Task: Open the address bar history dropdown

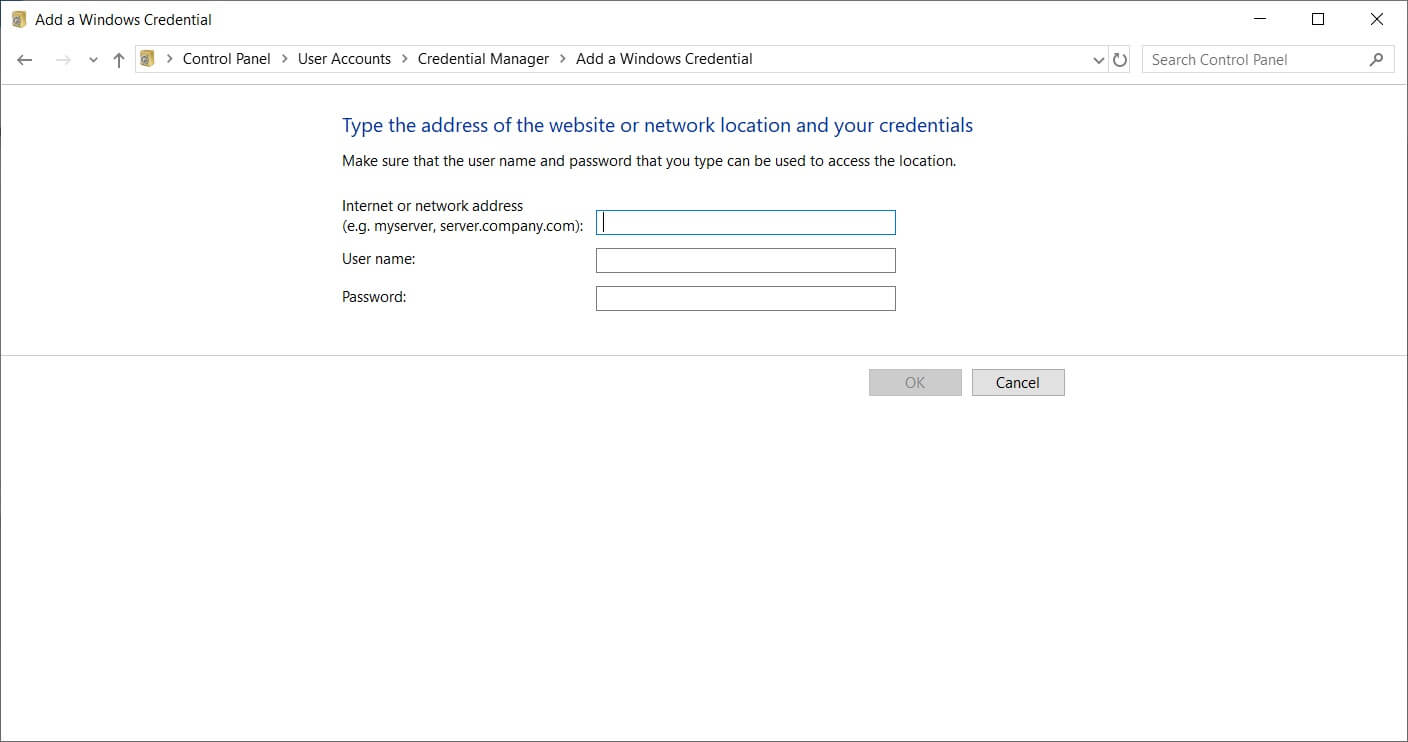Action: click(1100, 60)
